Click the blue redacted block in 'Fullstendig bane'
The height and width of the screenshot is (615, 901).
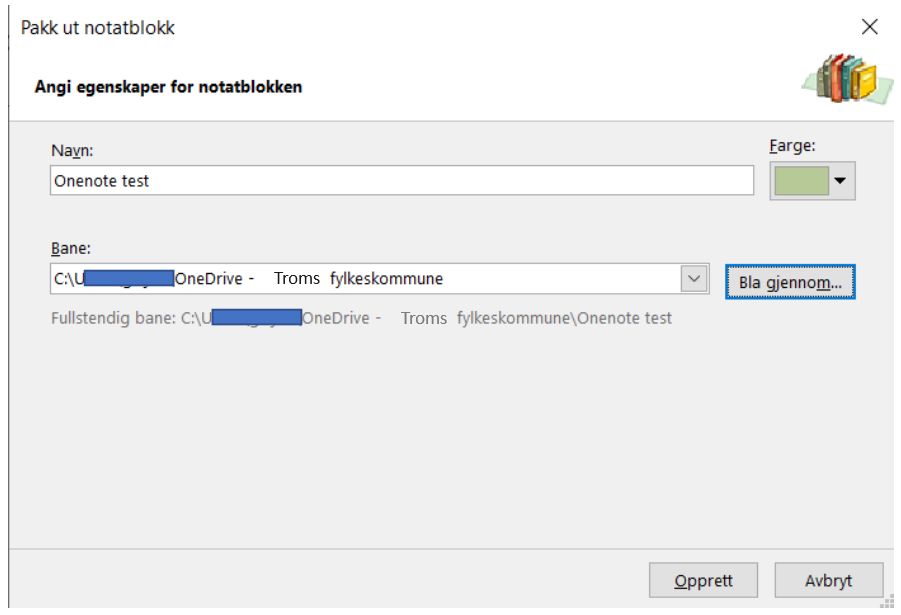pos(256,317)
